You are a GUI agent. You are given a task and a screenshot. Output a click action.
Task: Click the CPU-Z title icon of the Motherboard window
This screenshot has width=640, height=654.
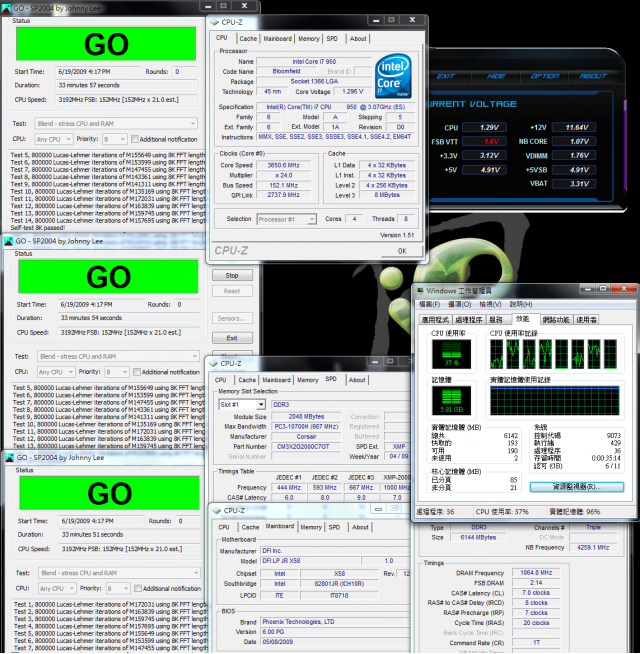pos(217,511)
